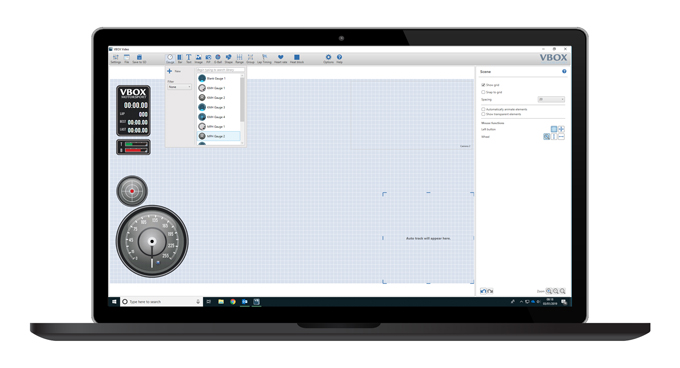Click the Heart rate toolbar icon

tap(281, 59)
